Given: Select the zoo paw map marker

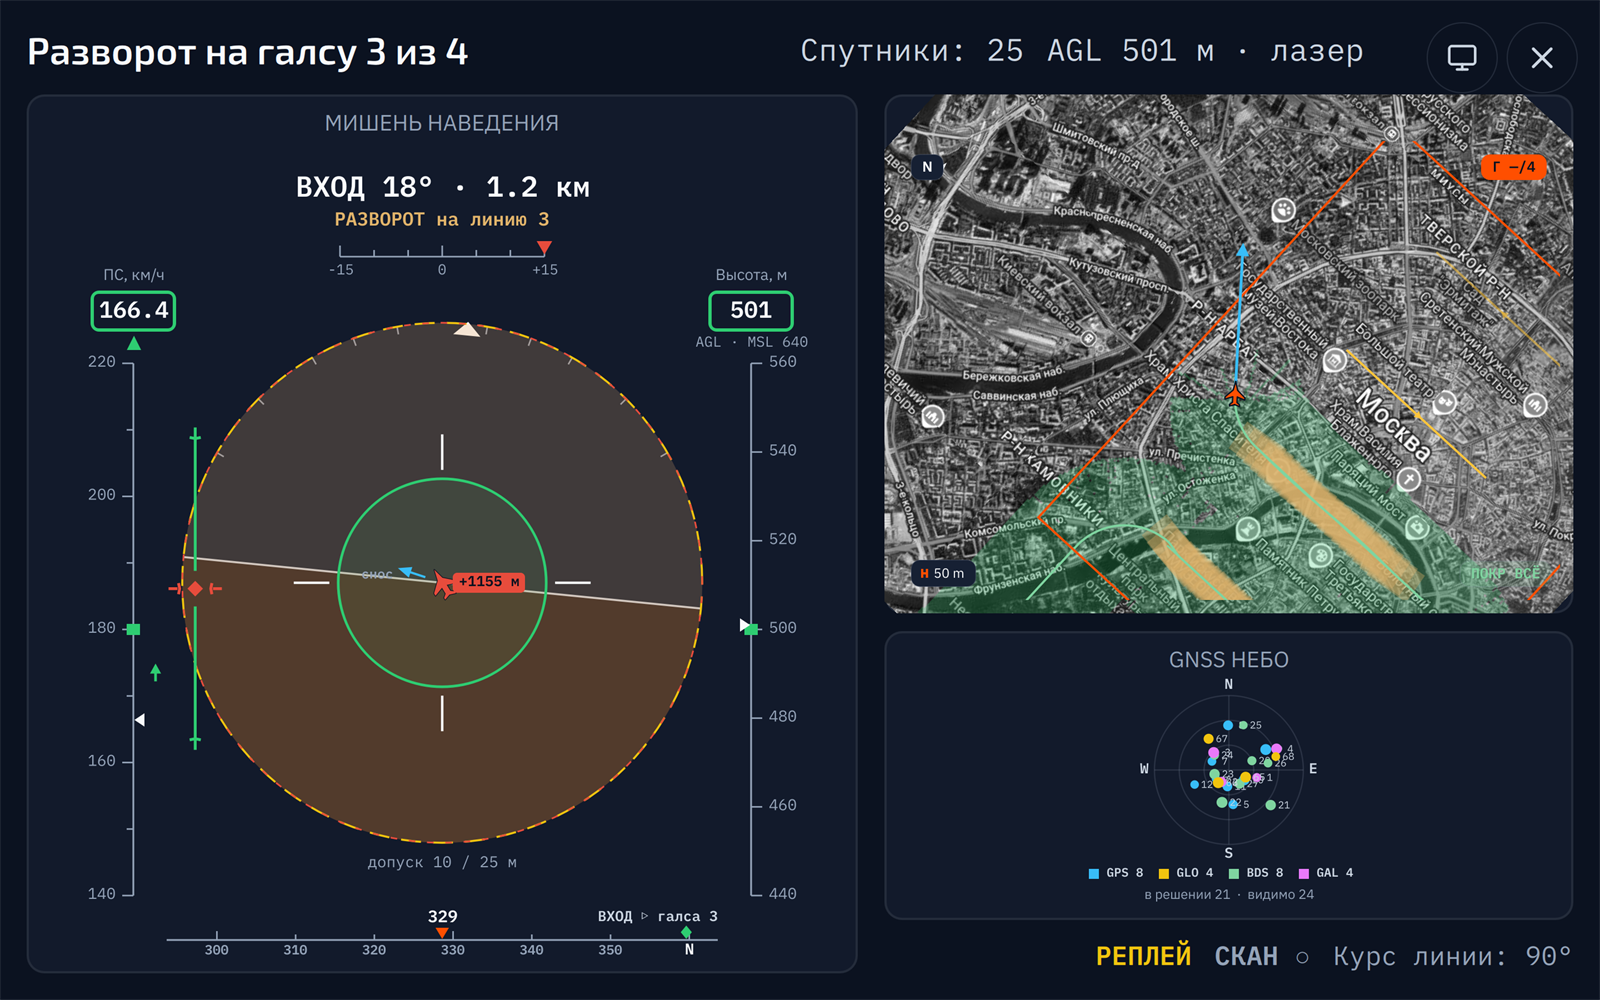Looking at the screenshot, I should [x=1284, y=210].
